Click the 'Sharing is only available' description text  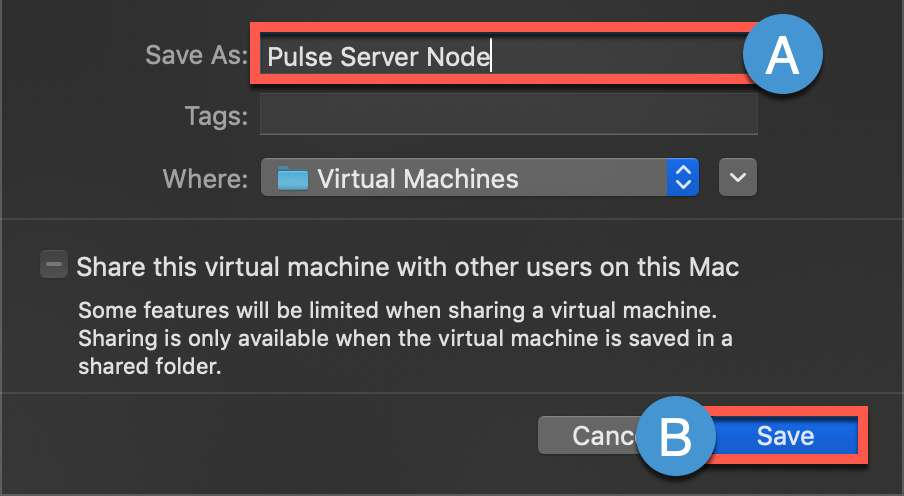point(404,338)
